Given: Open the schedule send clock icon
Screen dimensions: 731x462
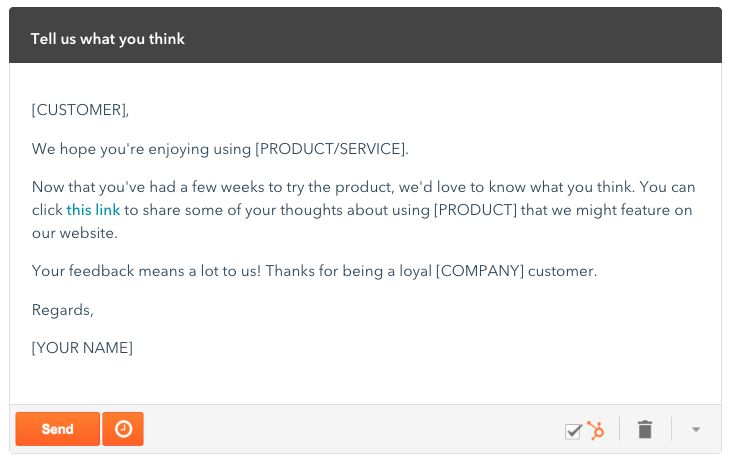Looking at the screenshot, I should pyautogui.click(x=123, y=429).
